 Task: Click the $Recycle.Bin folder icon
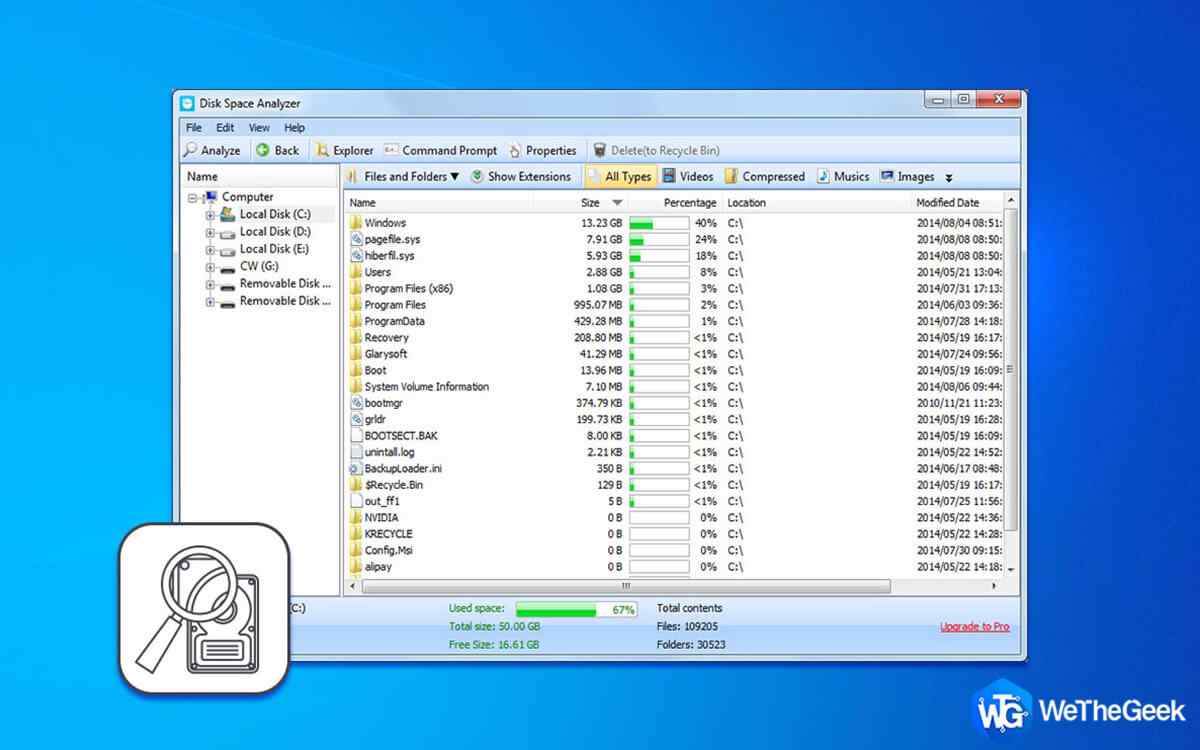point(356,485)
